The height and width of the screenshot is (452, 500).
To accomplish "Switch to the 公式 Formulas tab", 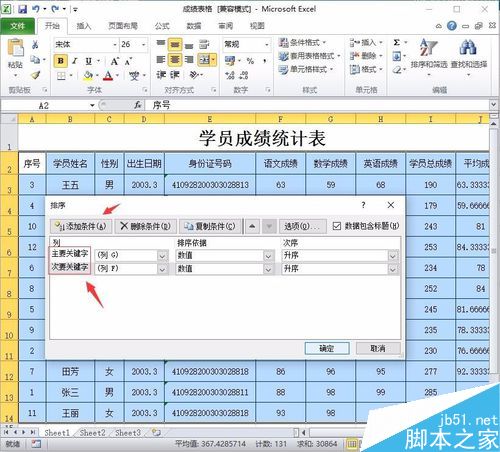I will tap(162, 26).
